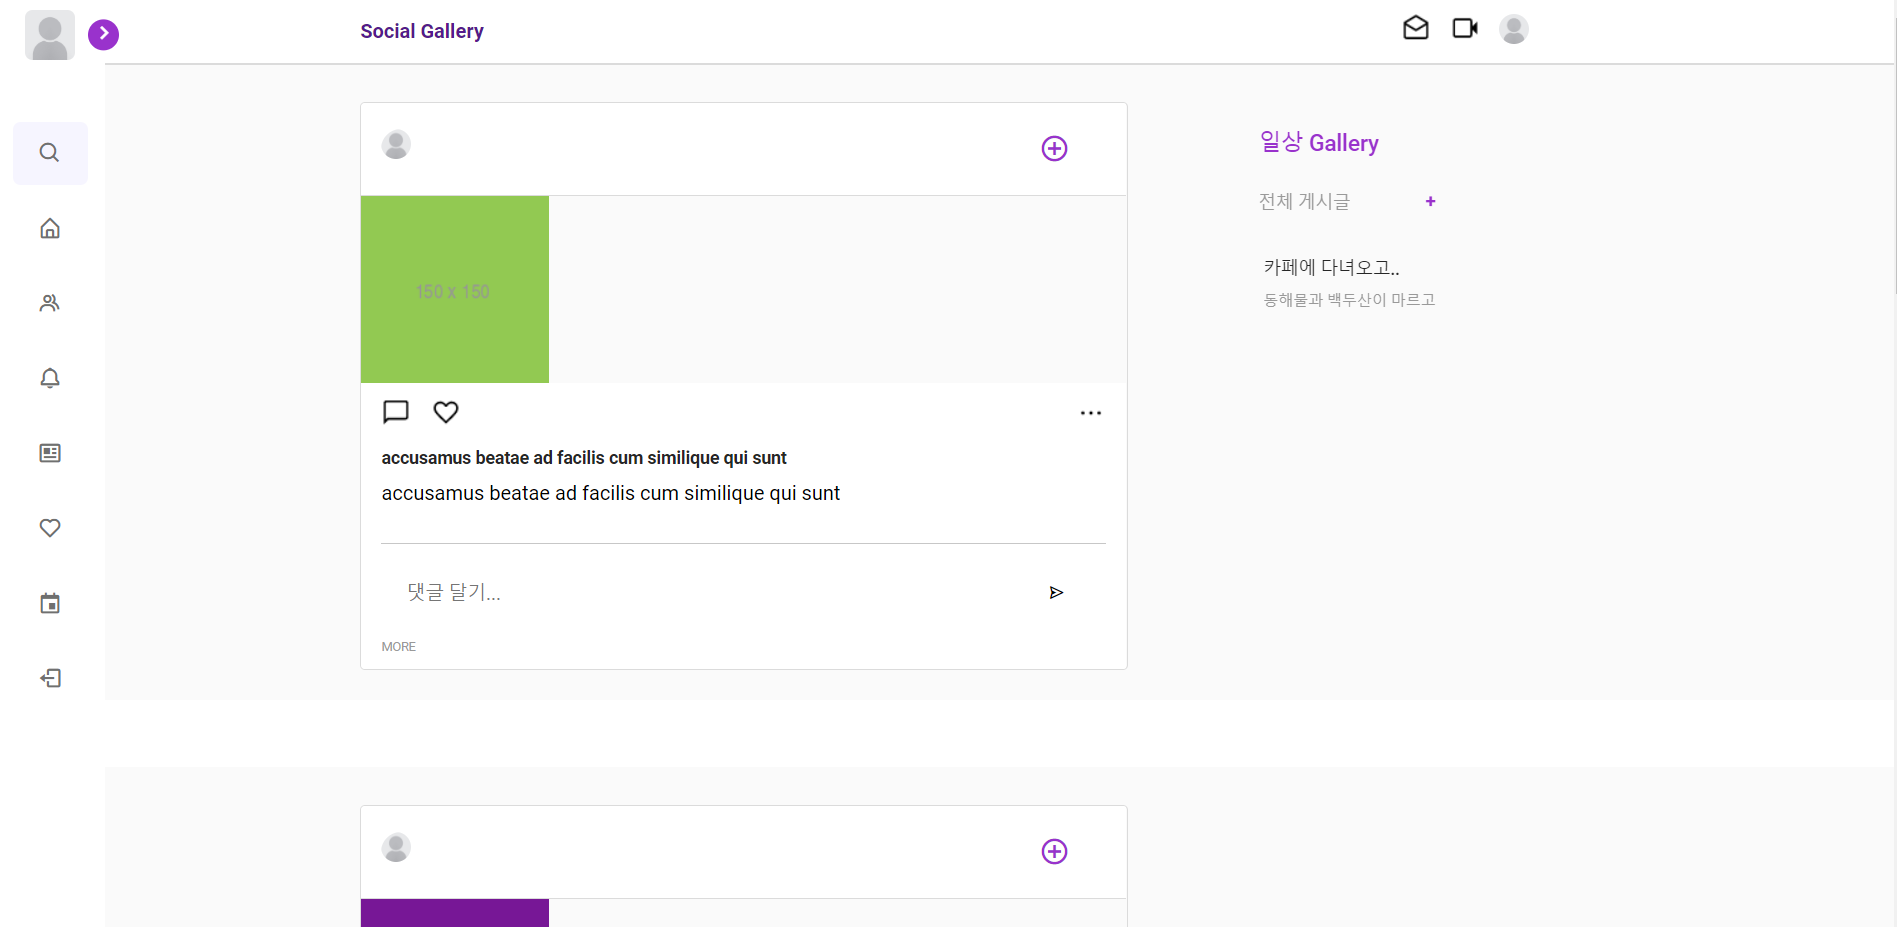Viewport: 1897px width, 927px height.
Task: Click the user avatar in top header
Action: tap(1514, 29)
